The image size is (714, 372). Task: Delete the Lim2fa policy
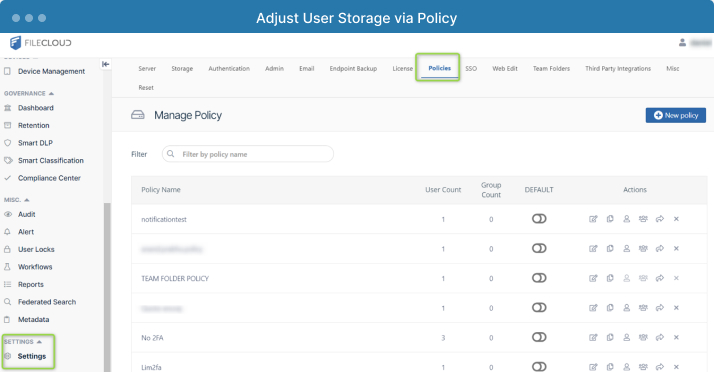(676, 367)
